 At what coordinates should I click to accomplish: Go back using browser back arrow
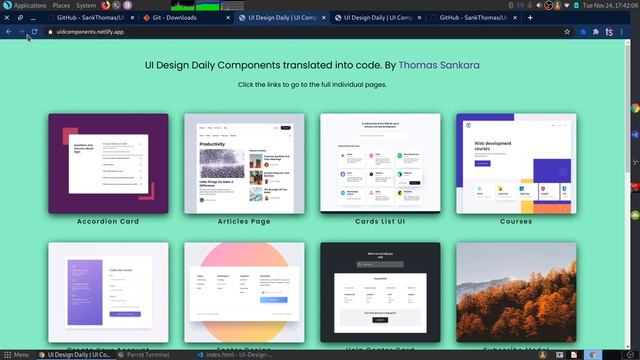point(9,32)
